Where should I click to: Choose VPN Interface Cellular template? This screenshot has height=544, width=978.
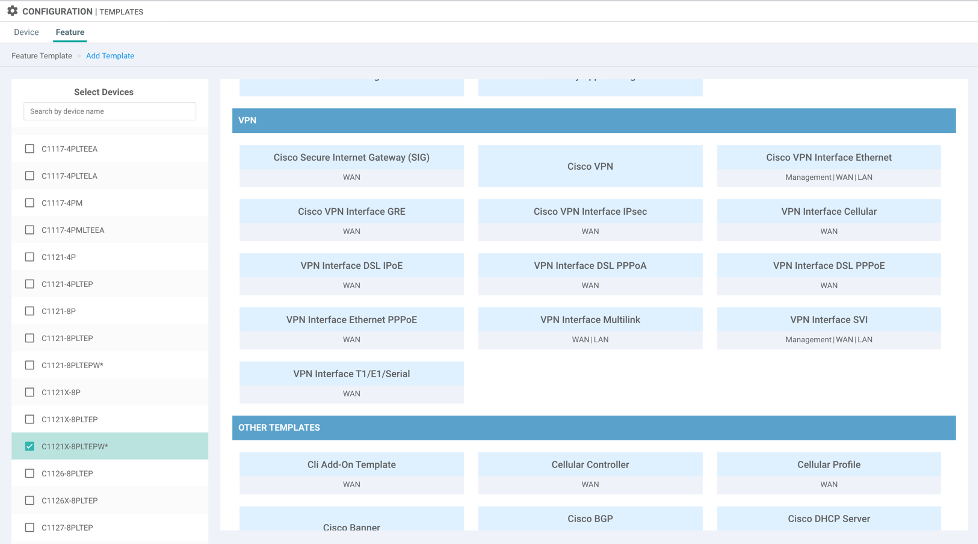(829, 220)
